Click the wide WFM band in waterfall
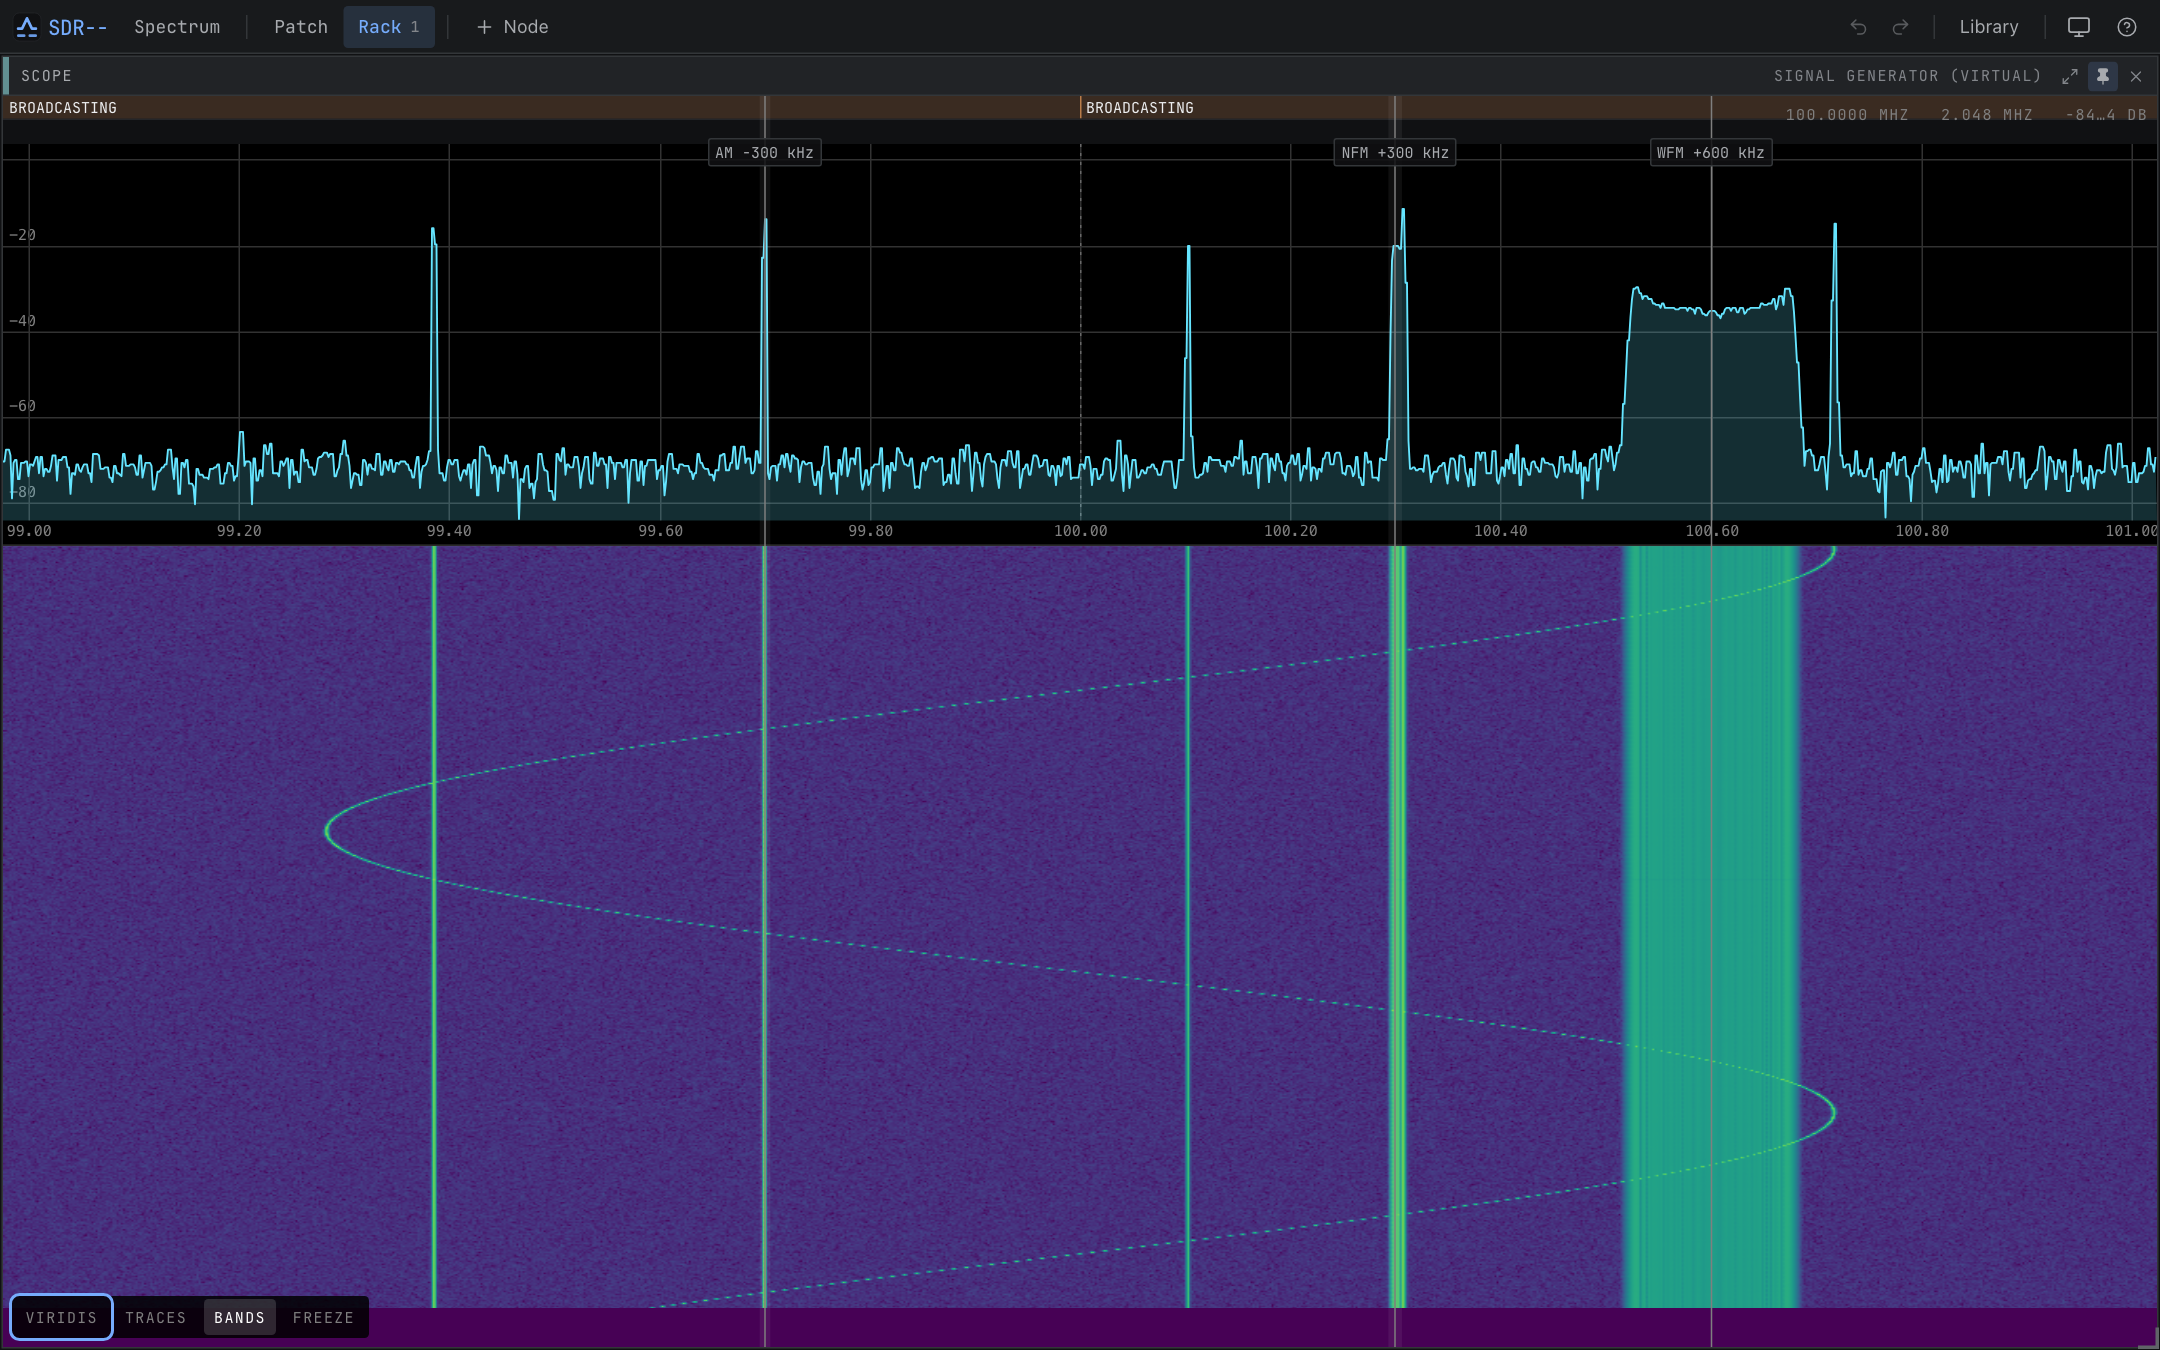The width and height of the screenshot is (2160, 1350). pos(1710,926)
